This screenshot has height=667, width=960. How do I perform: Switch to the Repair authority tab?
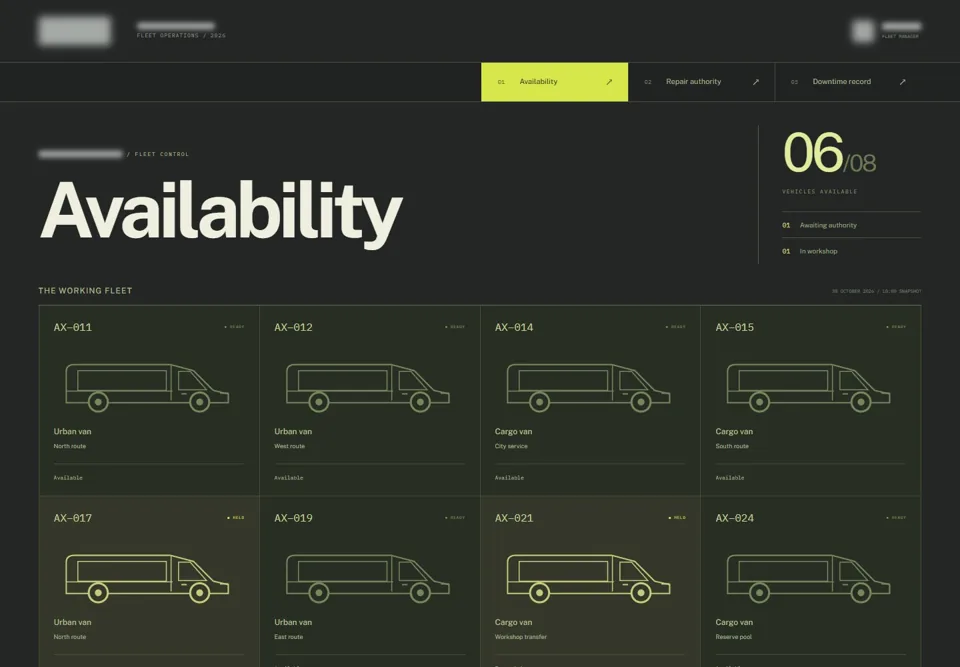(x=701, y=82)
